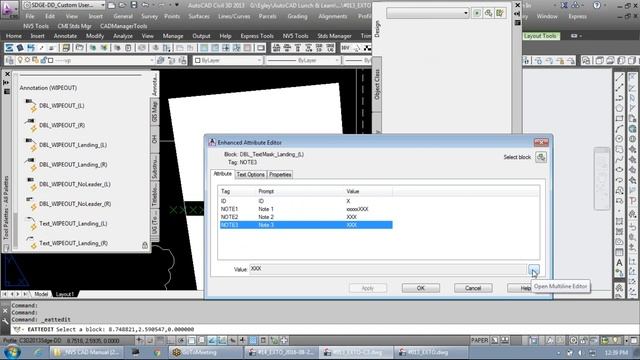The height and width of the screenshot is (360, 640).
Task: Choose the Multiline Text 'A' tool
Action: point(619,262)
